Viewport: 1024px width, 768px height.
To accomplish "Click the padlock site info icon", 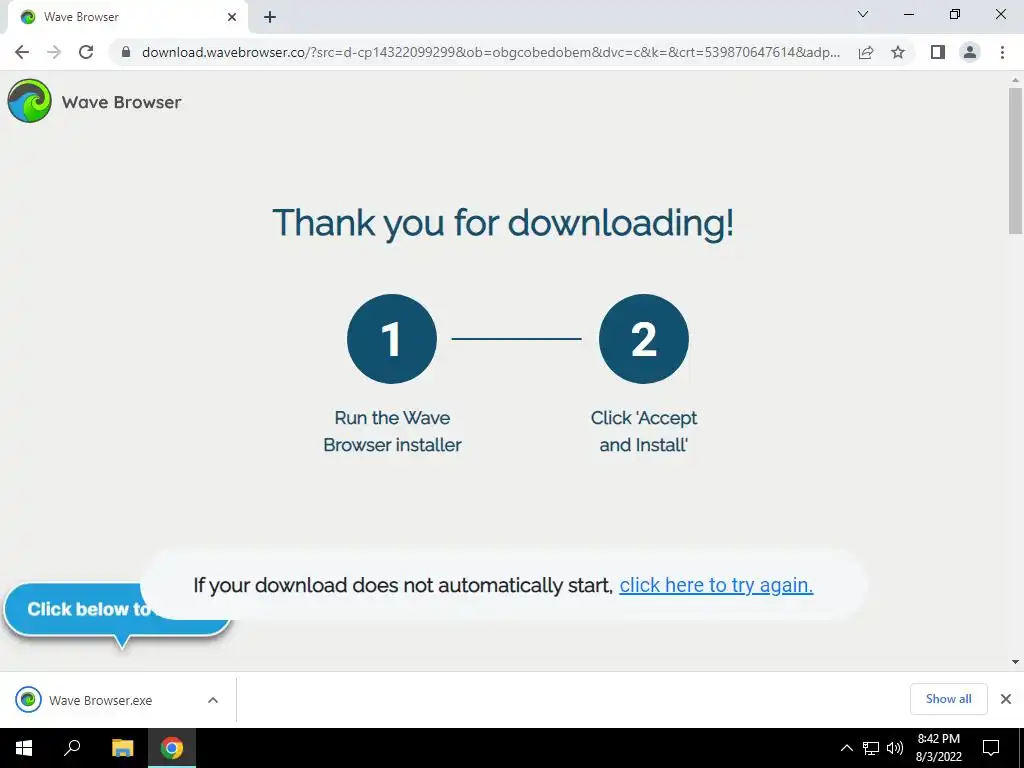I will point(126,52).
